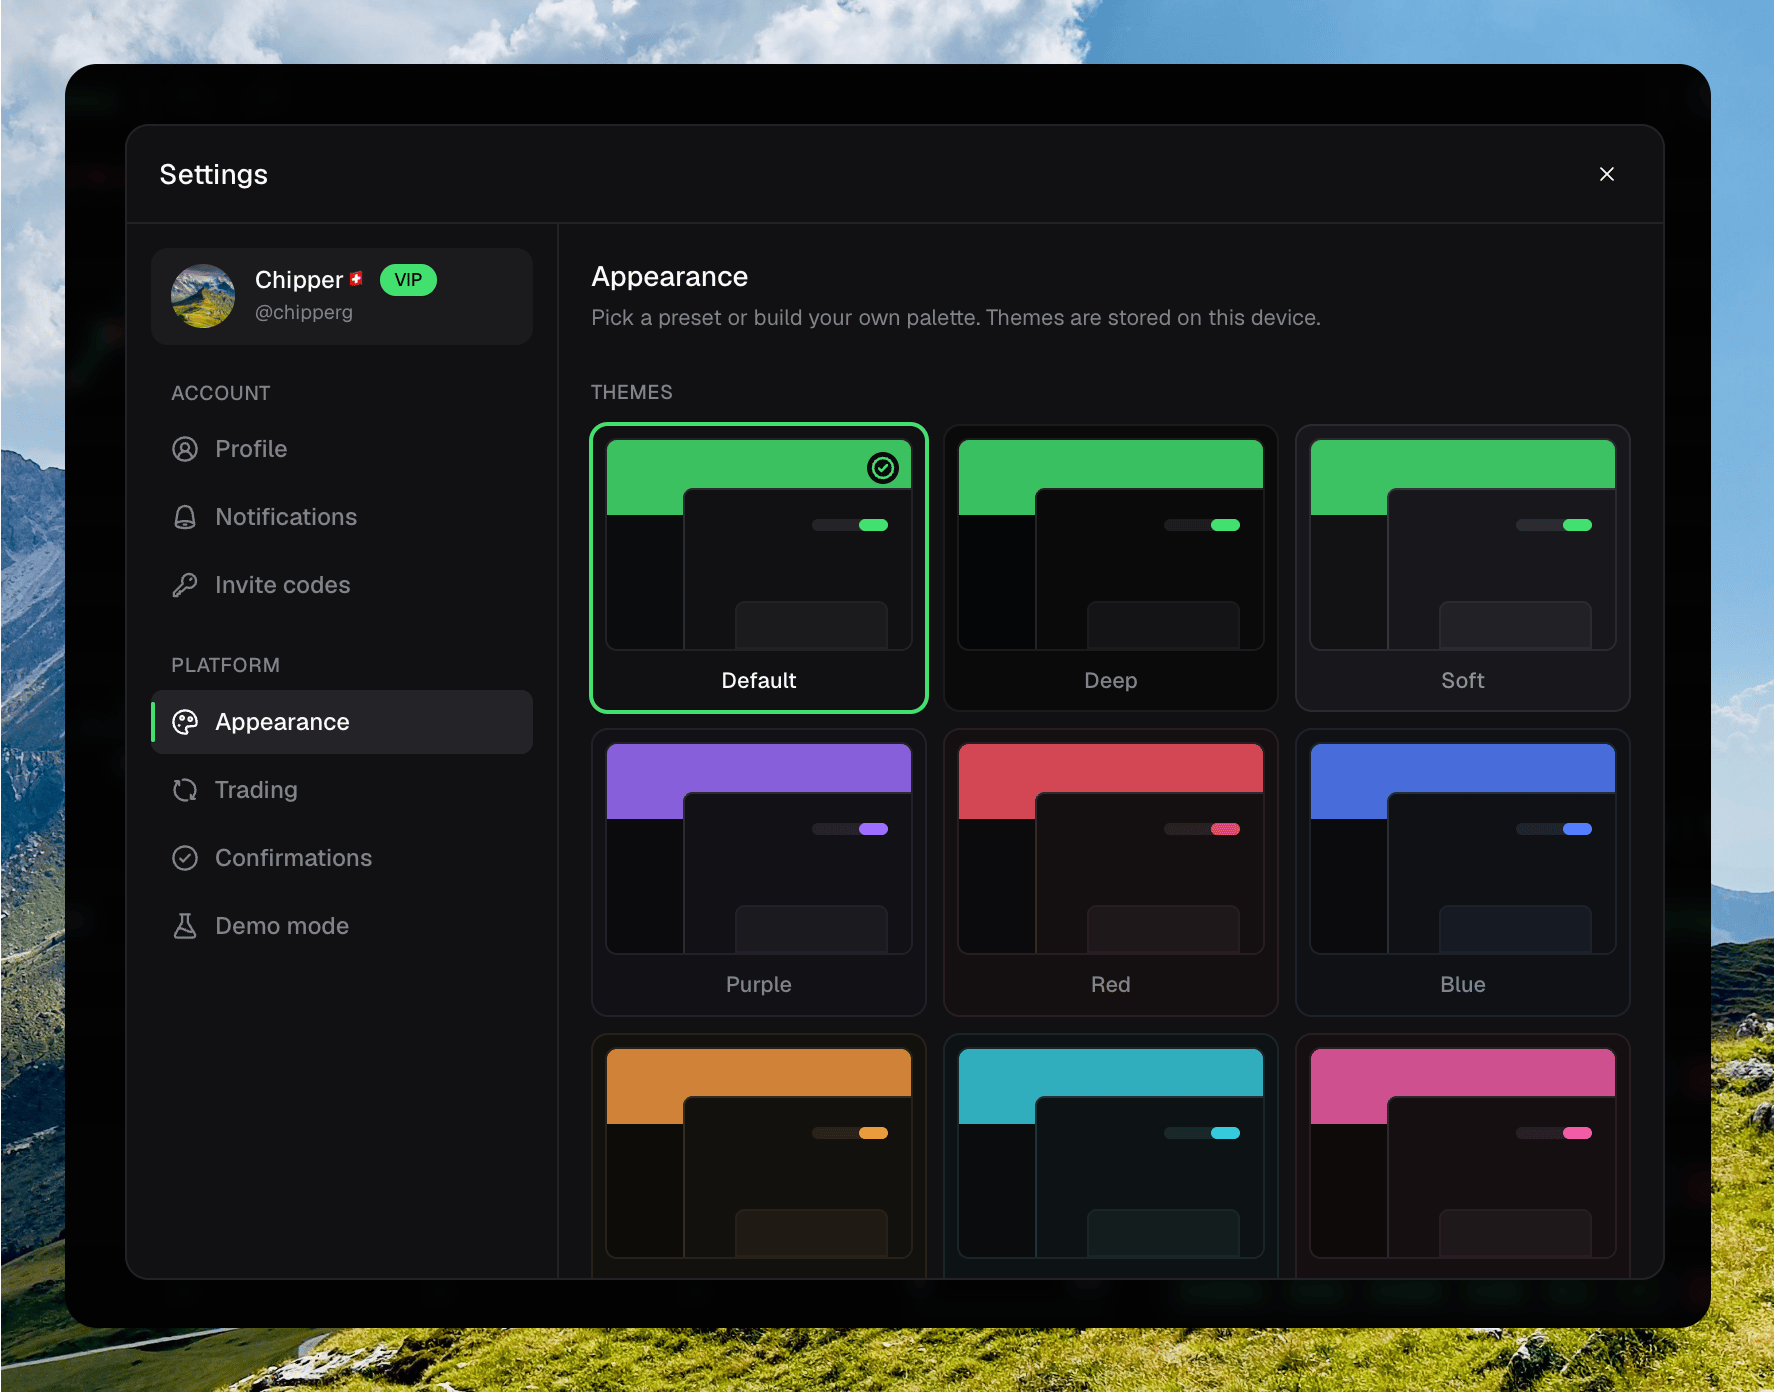This screenshot has height=1392, width=1774.
Task: Click the selected checkmark on Default theme
Action: tap(883, 468)
